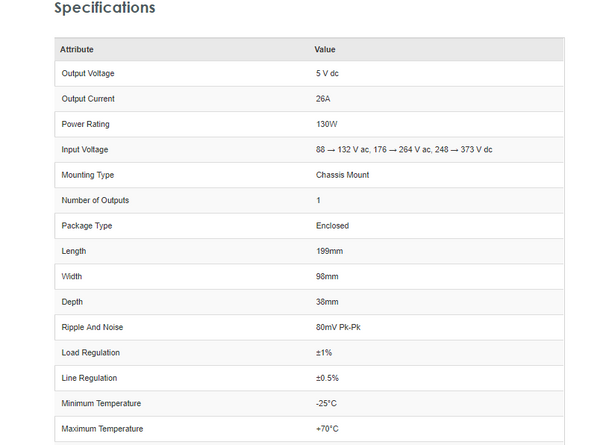Viewport: 600px width, 445px height.
Task: Select the Mounting Type attribute label
Action: coord(88,175)
